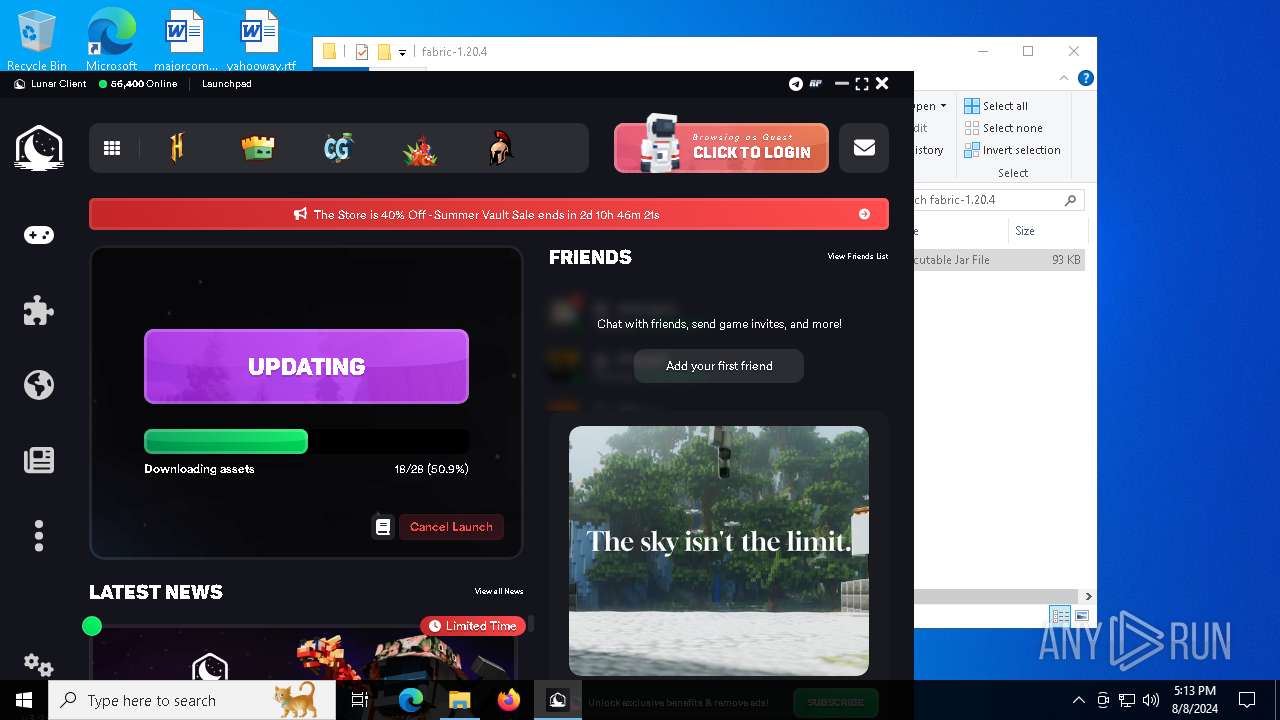
Task: Select the Hypixel server icon
Action: (178, 148)
